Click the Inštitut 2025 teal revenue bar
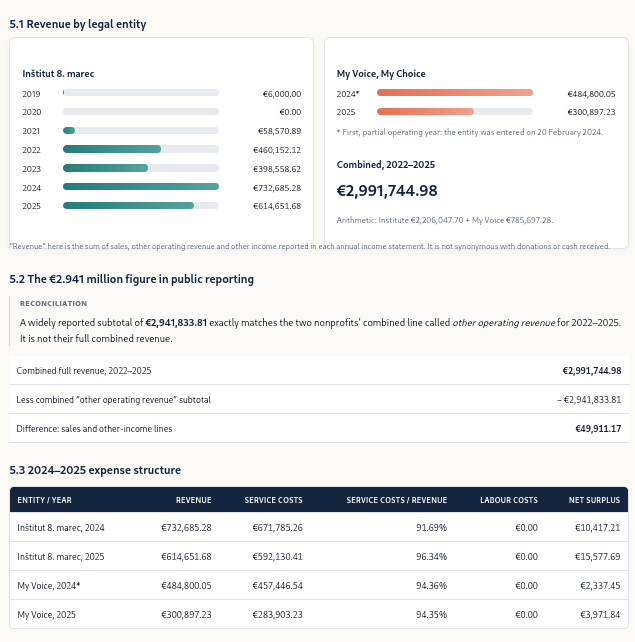Viewport: 635px width, 642px height. point(128,206)
